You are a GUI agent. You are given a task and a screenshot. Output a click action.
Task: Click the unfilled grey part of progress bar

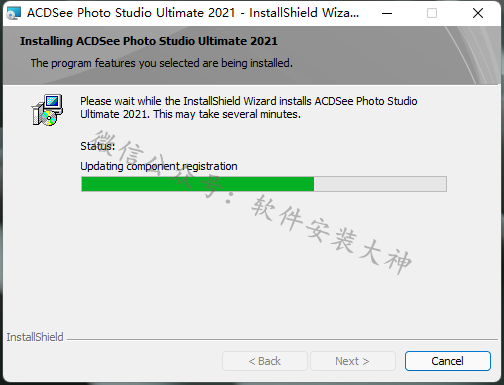tap(380, 184)
